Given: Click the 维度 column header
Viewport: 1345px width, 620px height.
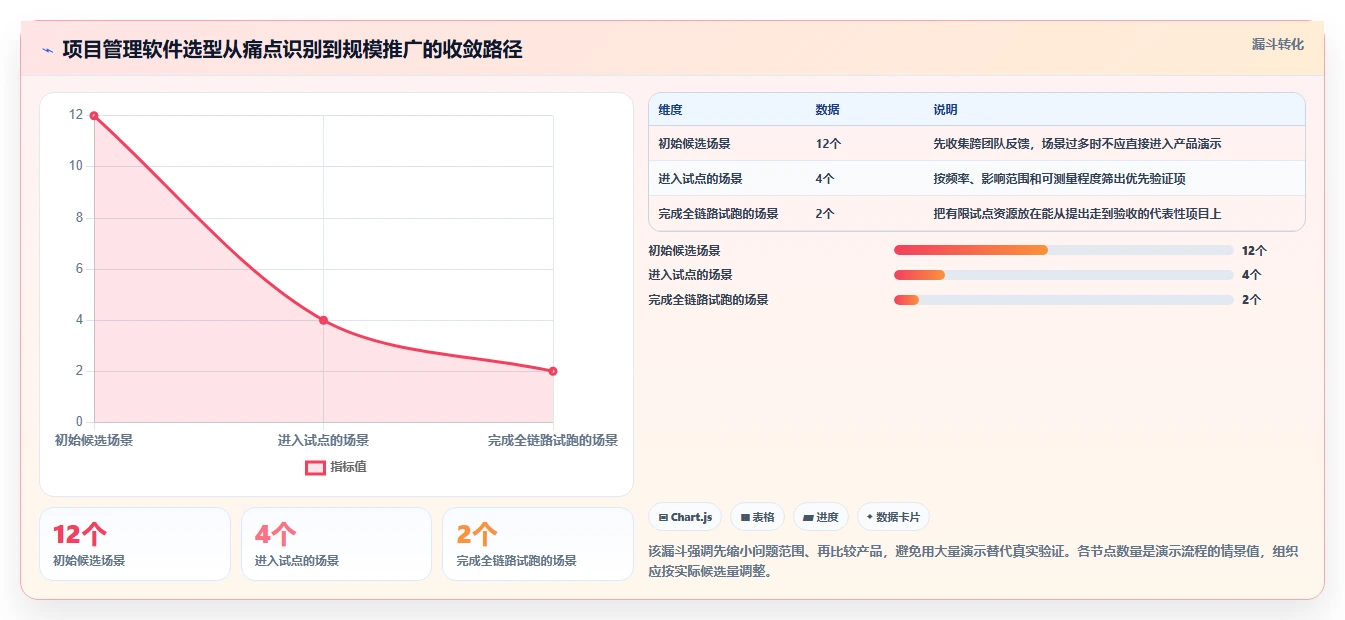Looking at the screenshot, I should click(x=670, y=110).
